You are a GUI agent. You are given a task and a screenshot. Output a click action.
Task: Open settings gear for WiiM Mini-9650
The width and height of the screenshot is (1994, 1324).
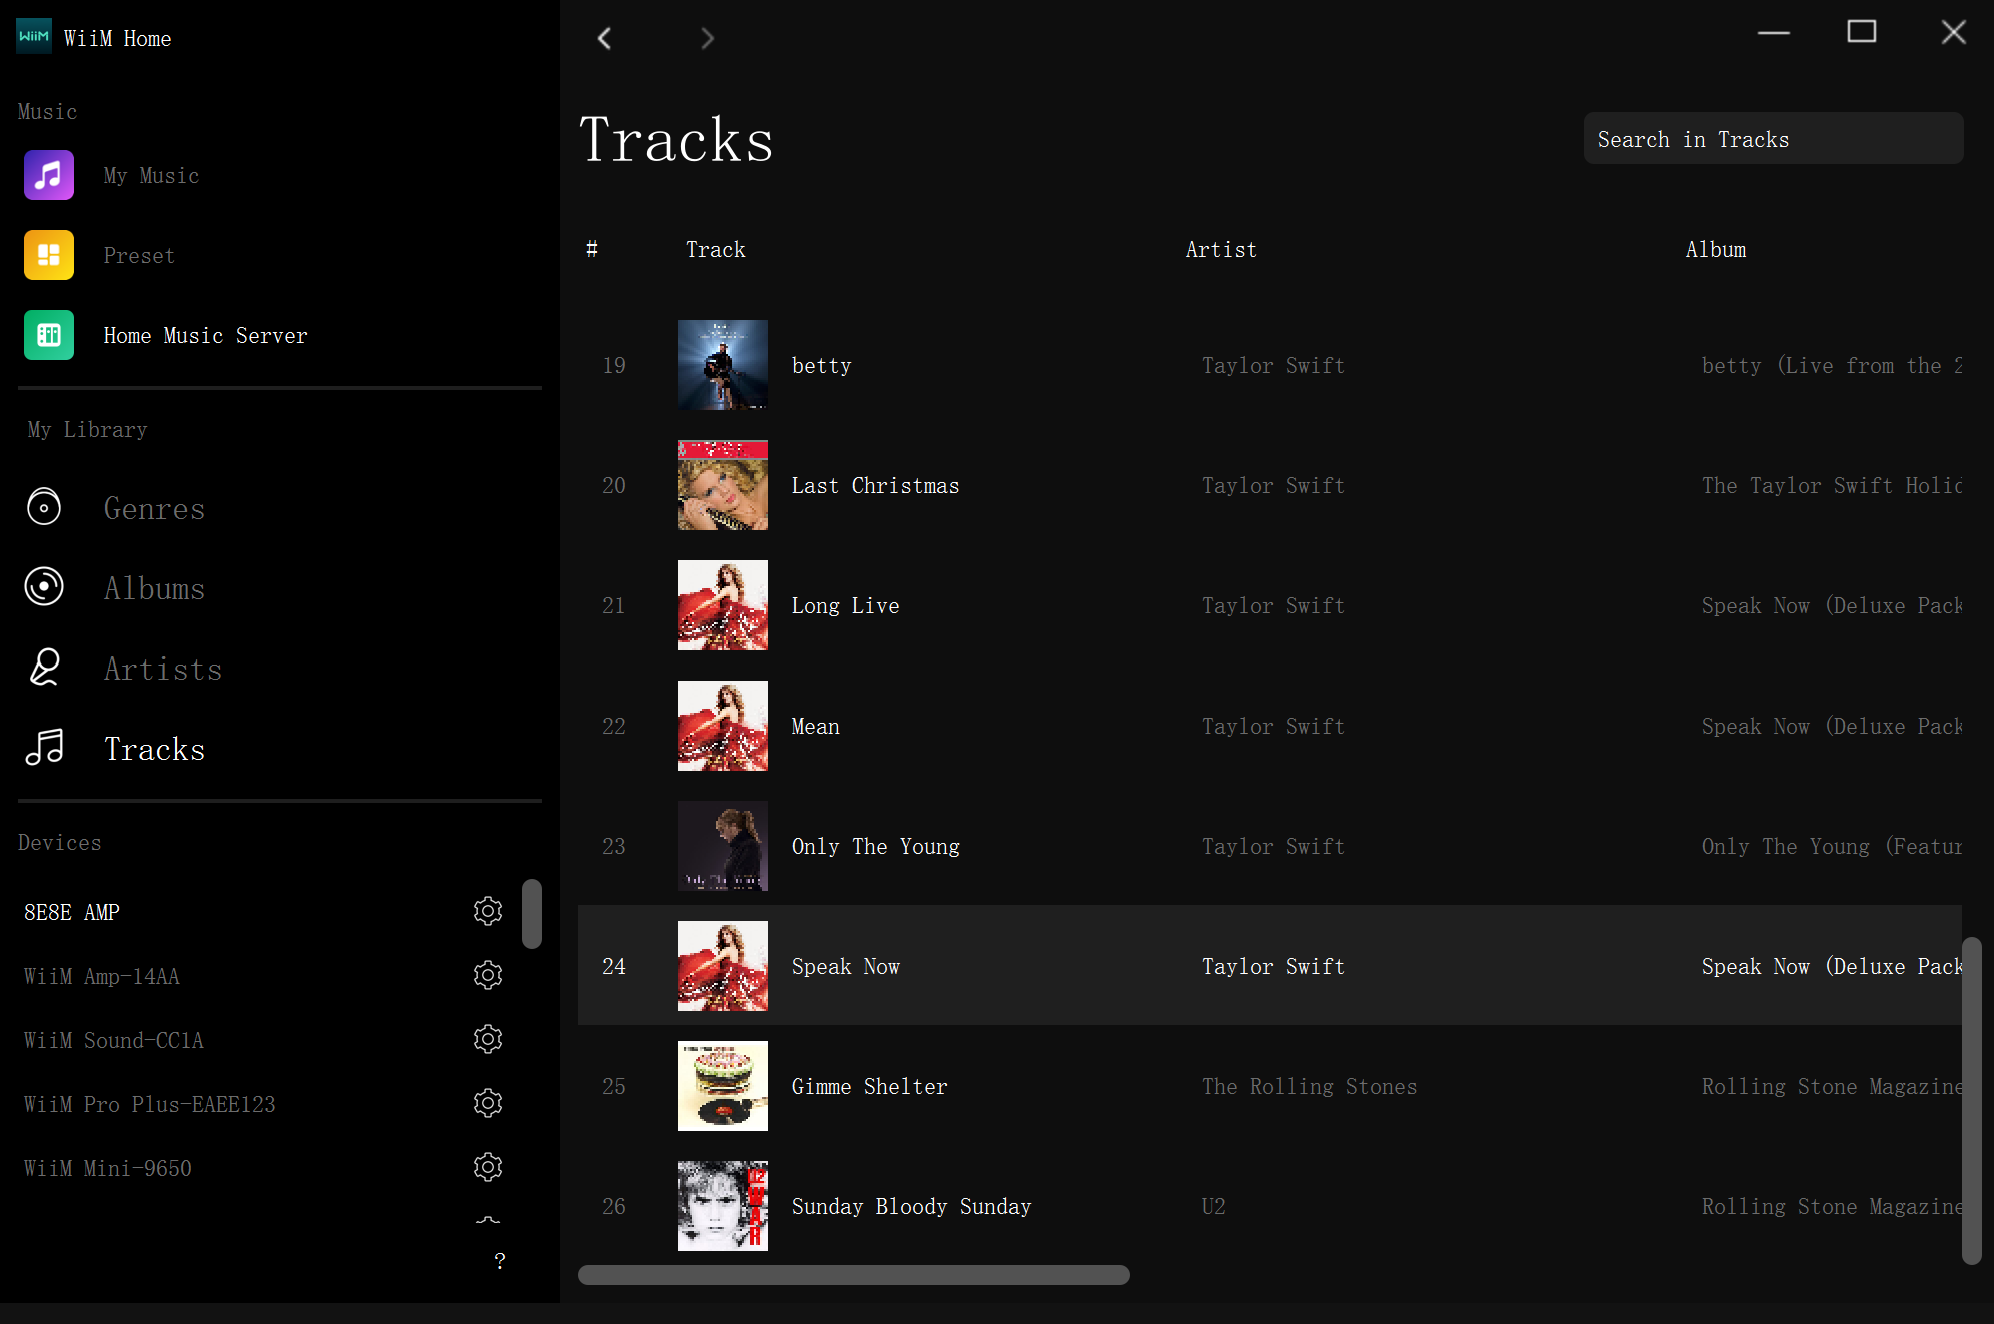[488, 1167]
